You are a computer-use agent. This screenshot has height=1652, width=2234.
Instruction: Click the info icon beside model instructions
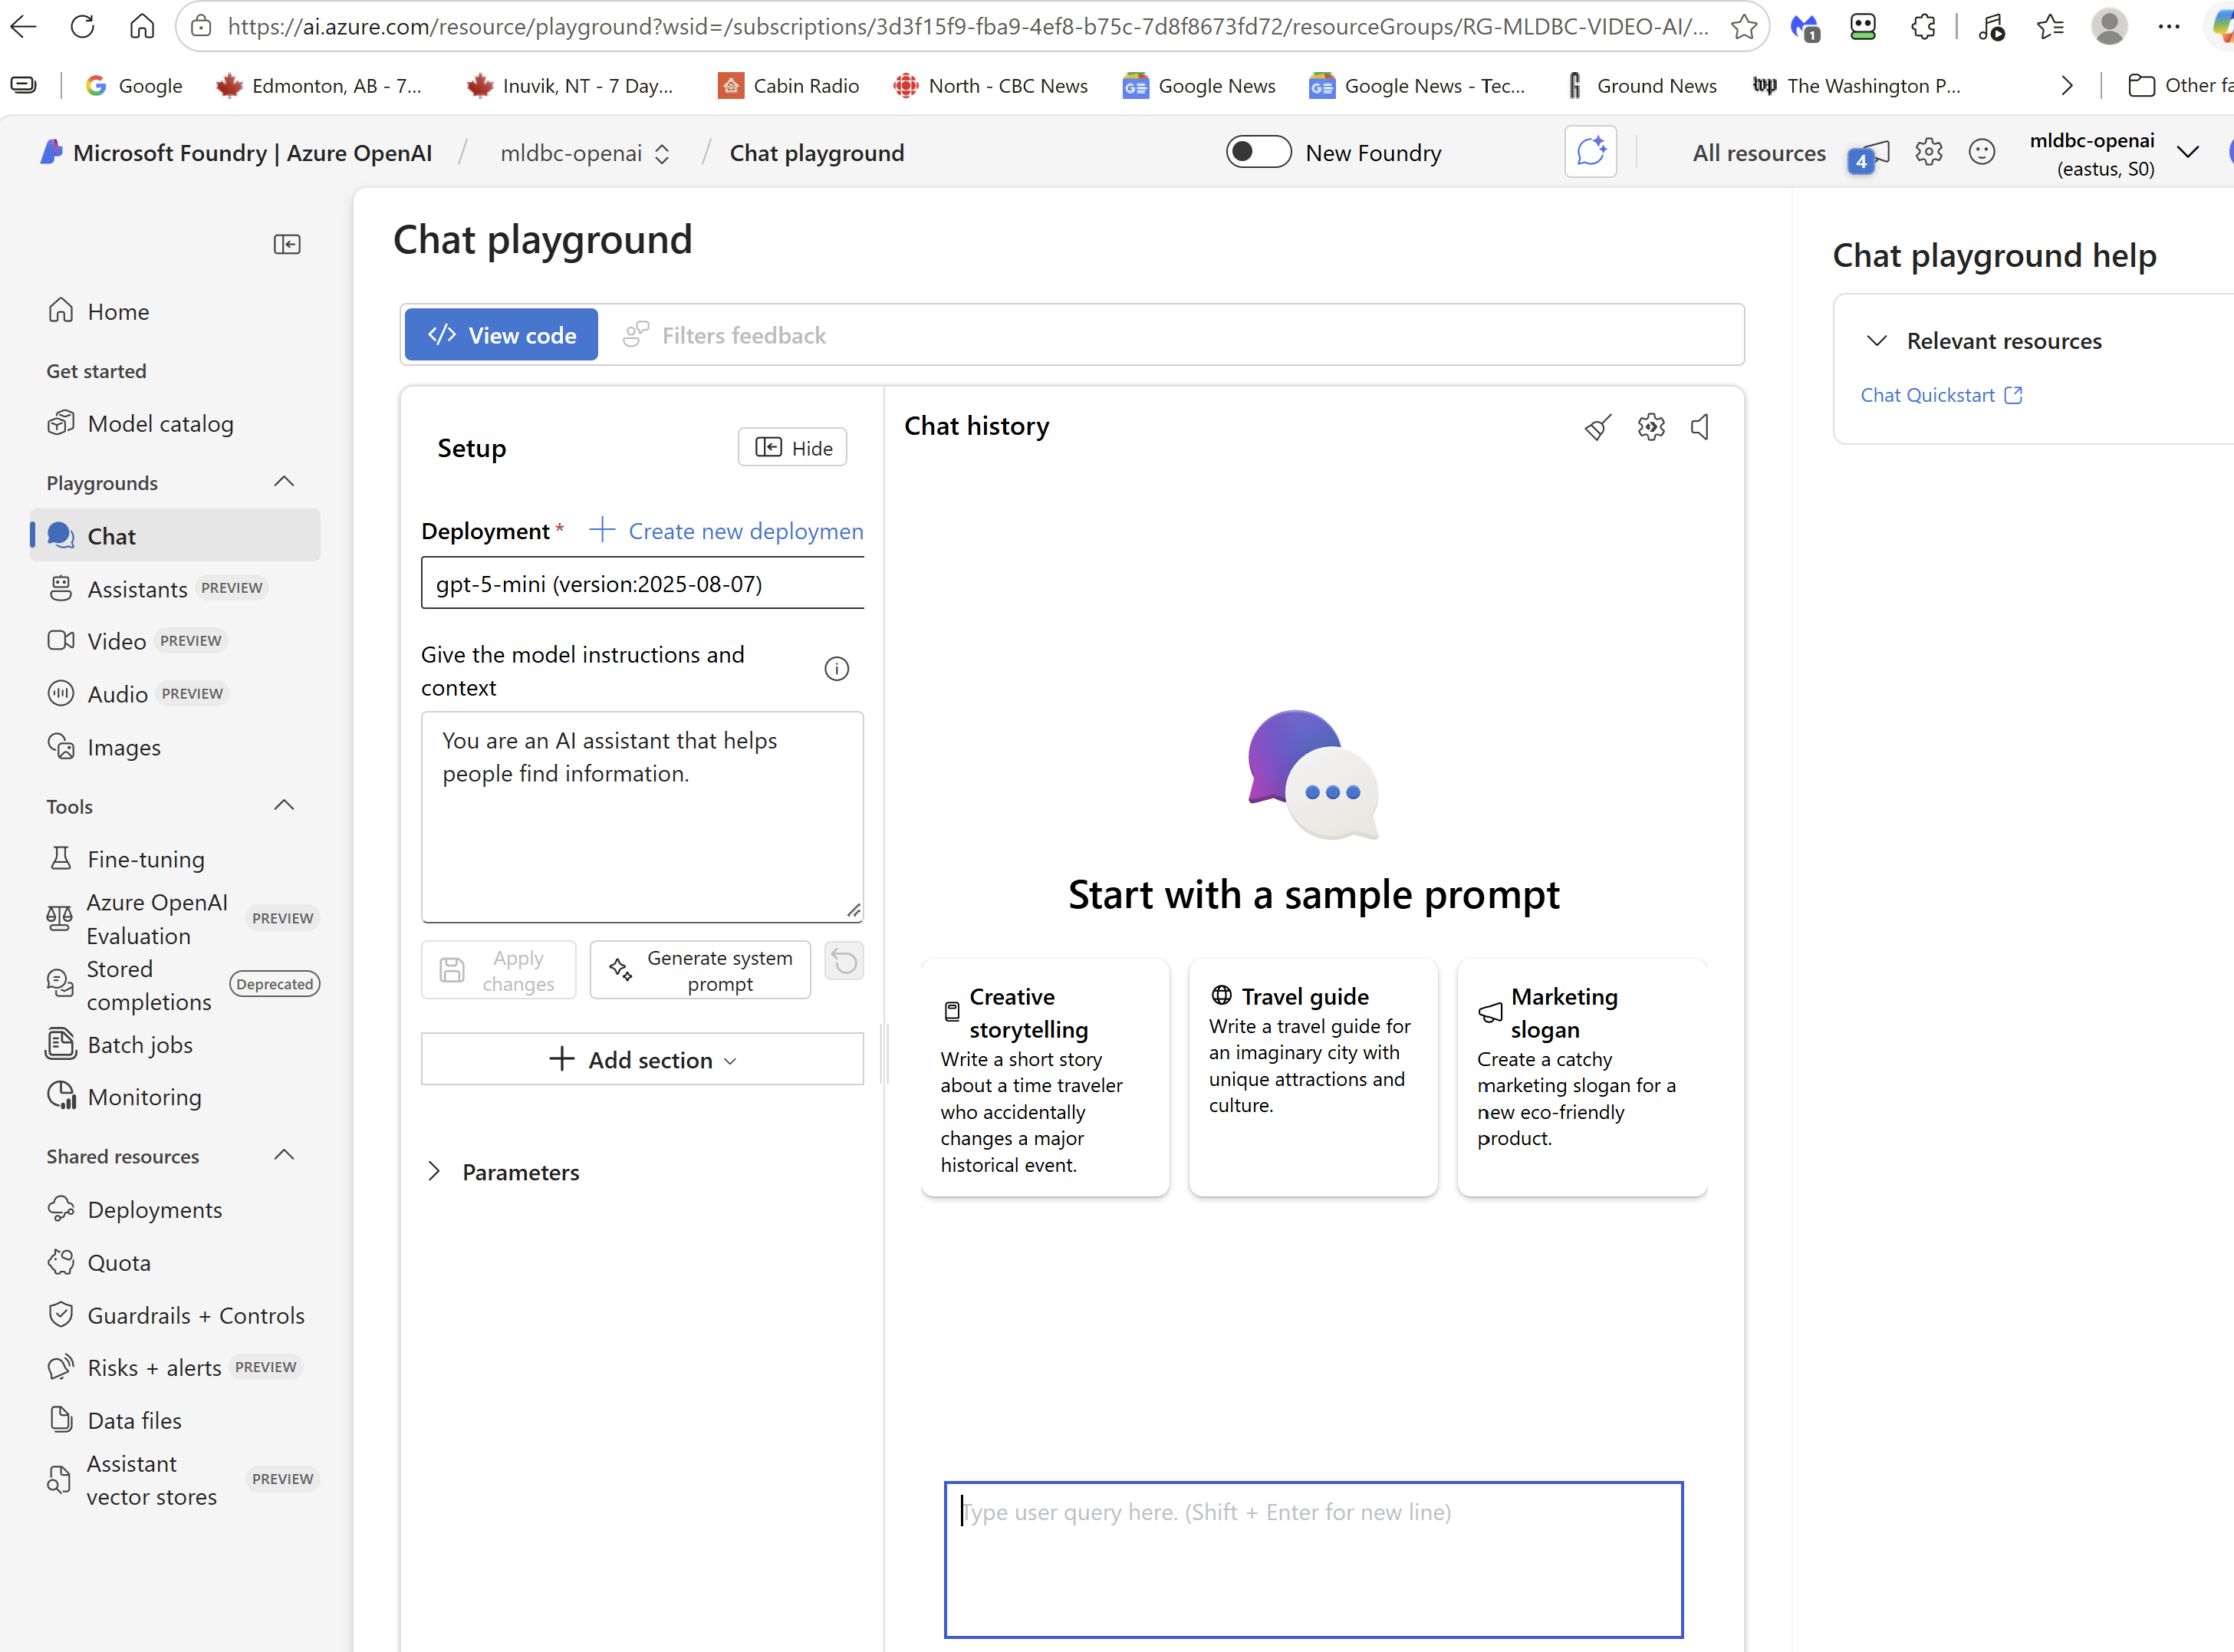836,669
